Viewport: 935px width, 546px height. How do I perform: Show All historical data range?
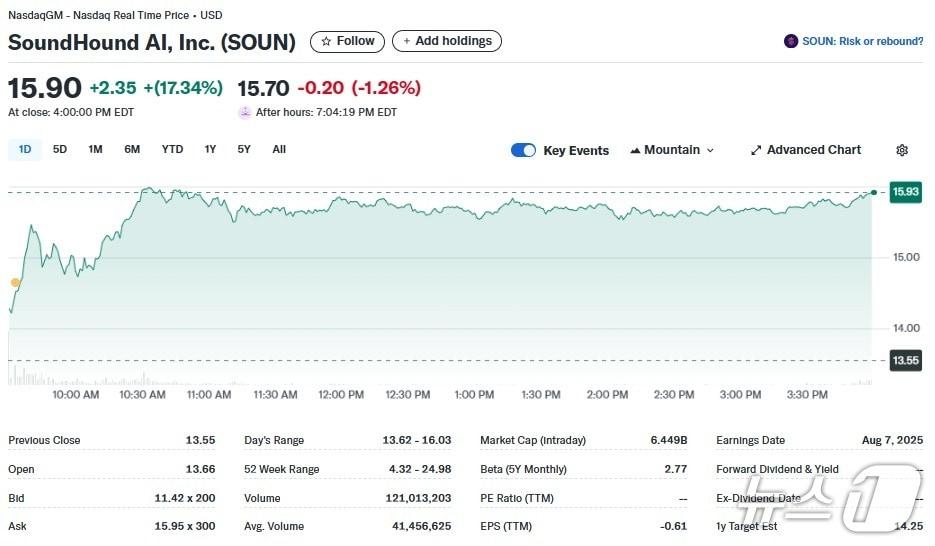click(279, 149)
